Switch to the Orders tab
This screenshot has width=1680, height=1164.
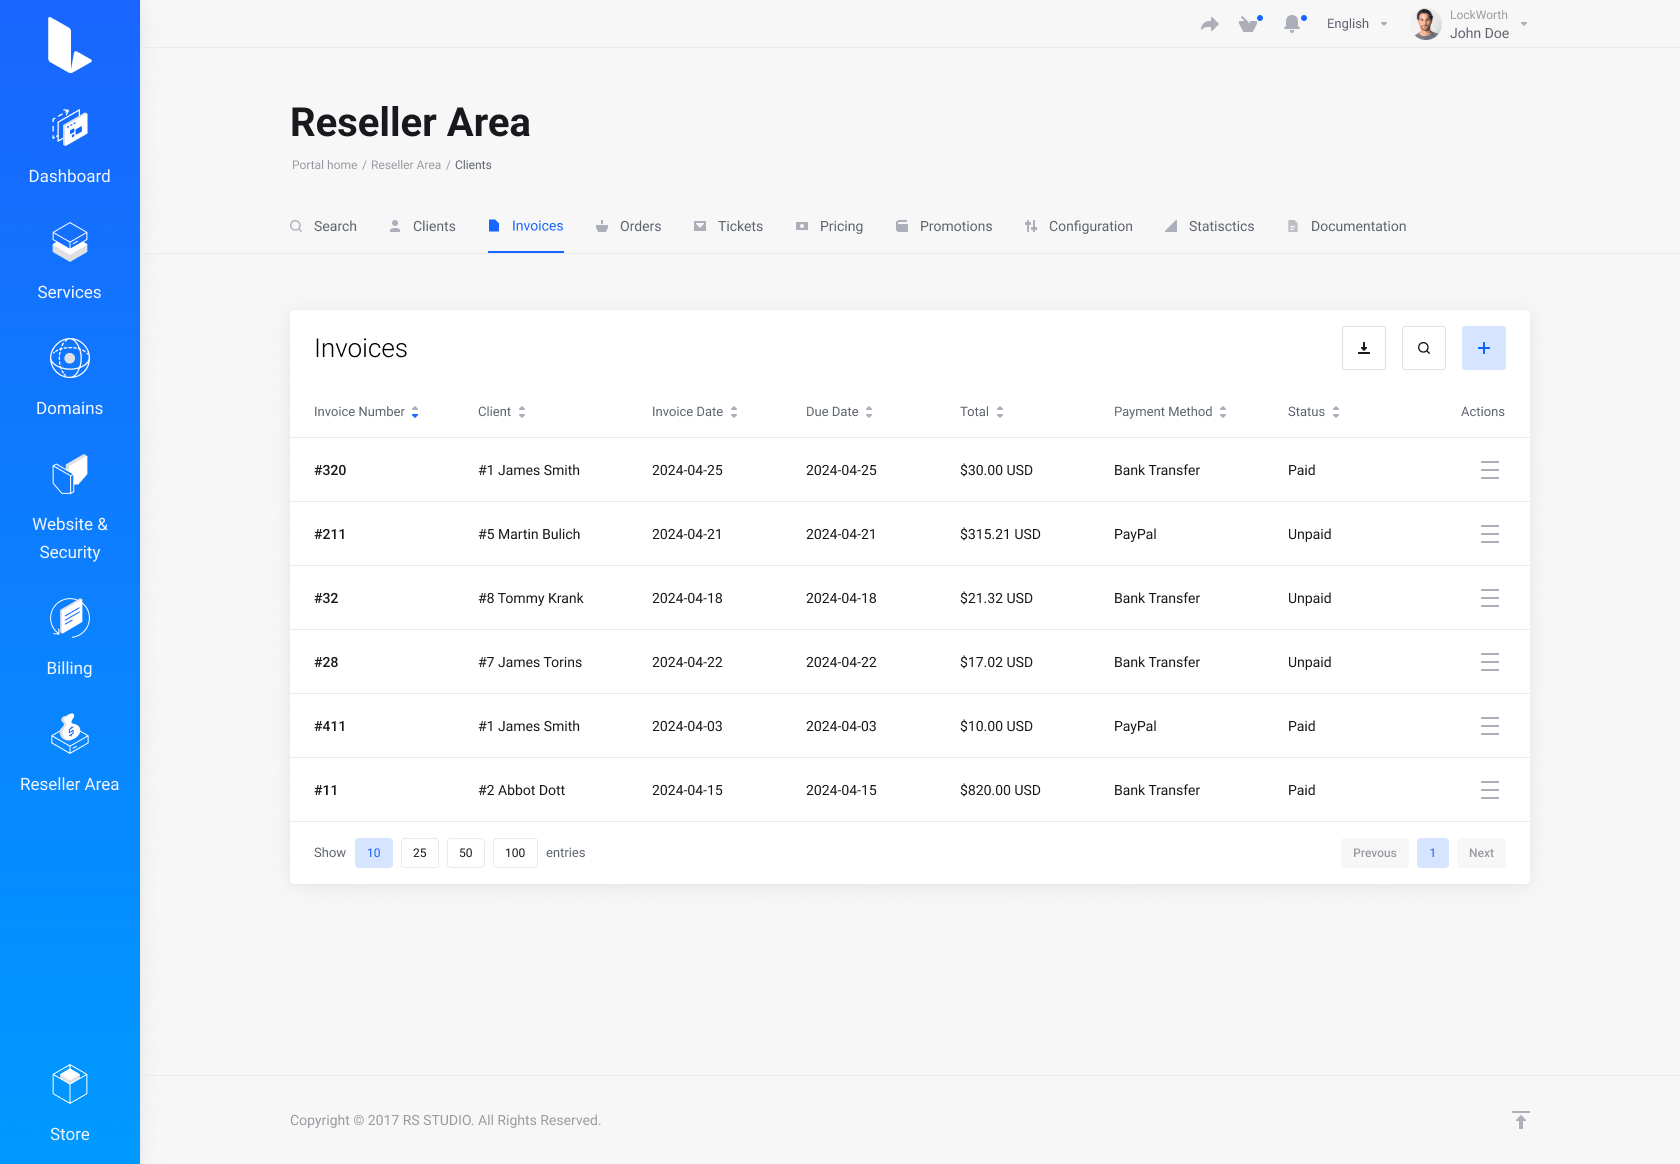tap(628, 226)
